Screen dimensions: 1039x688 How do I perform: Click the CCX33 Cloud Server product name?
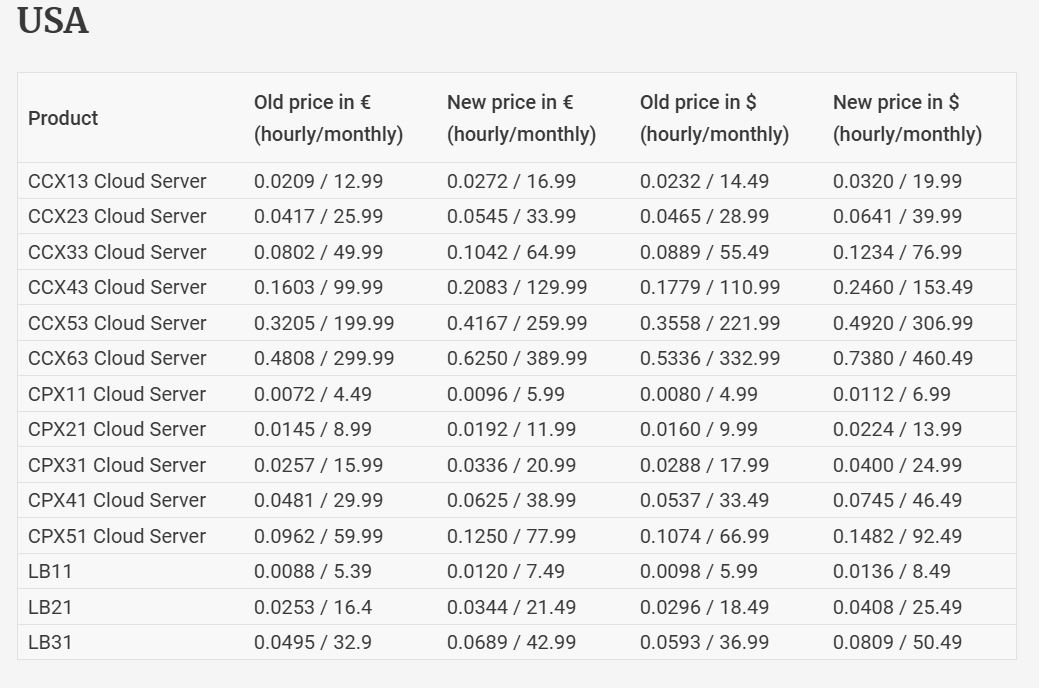[117, 252]
